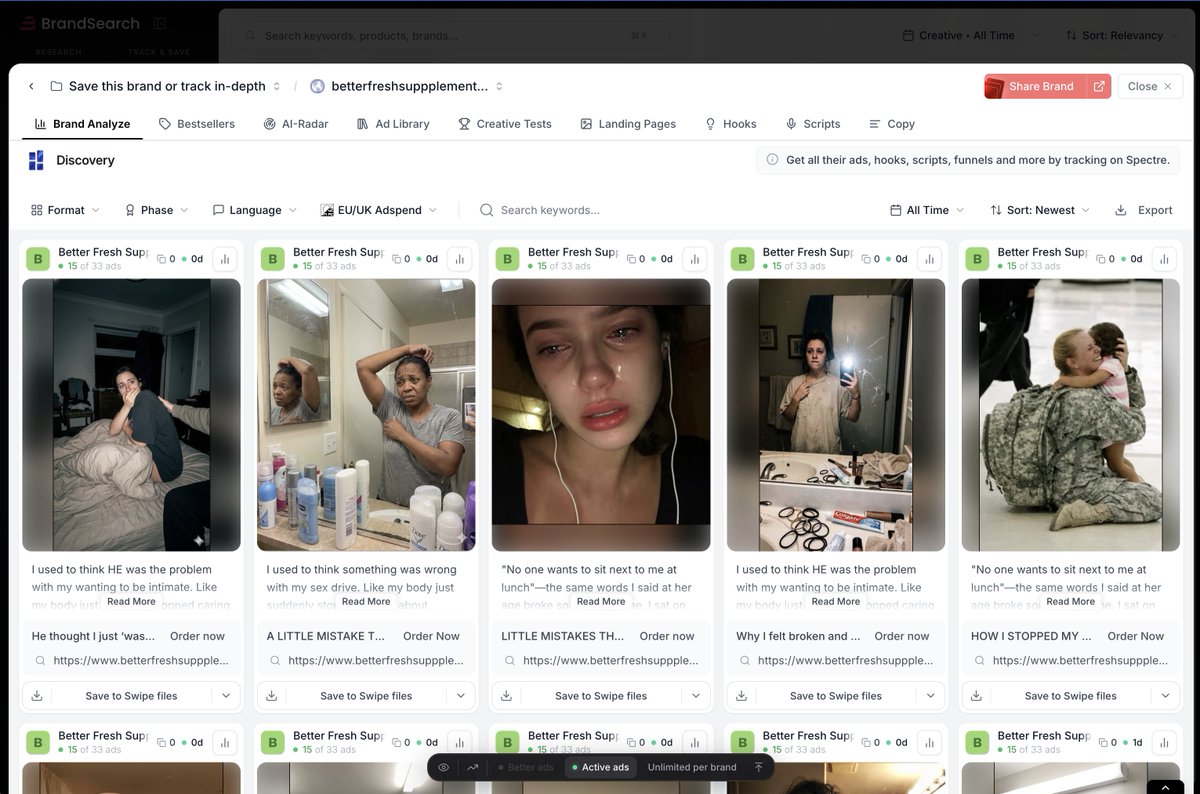The image size is (1200, 794).
Task: Download the third ad creative
Action: pyautogui.click(x=507, y=696)
